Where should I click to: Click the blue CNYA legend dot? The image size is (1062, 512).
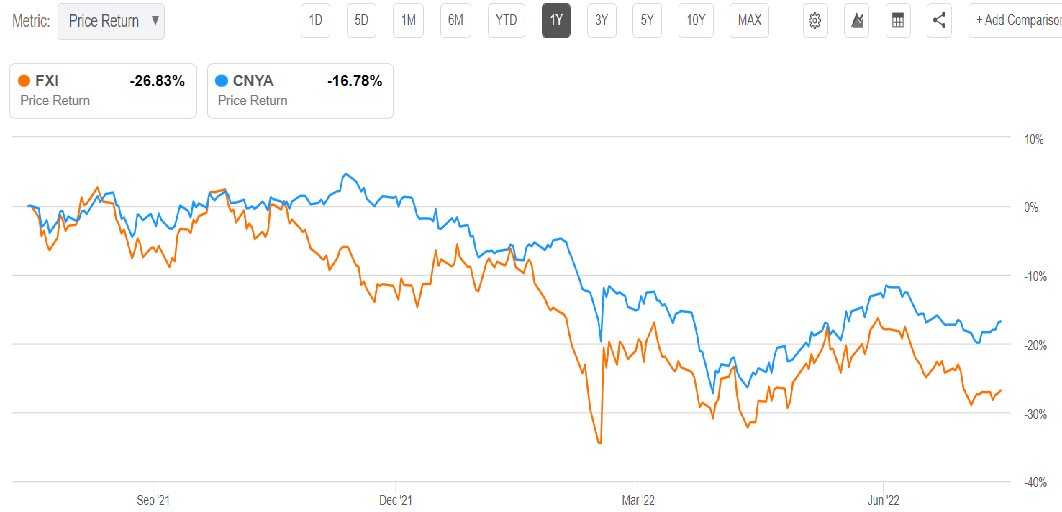[222, 82]
